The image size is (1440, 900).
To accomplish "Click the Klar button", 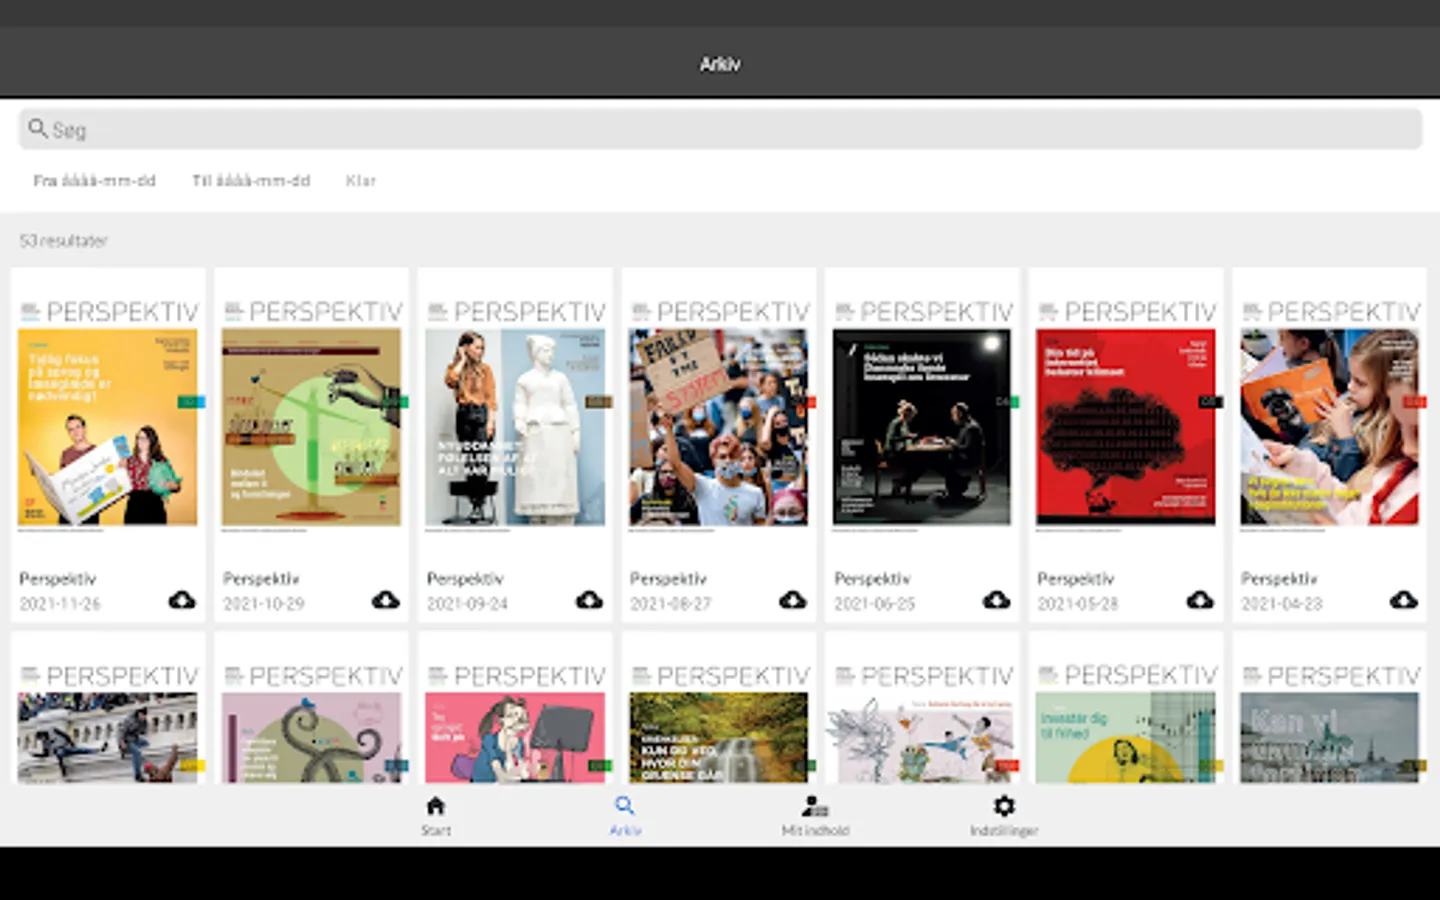I will click(361, 181).
